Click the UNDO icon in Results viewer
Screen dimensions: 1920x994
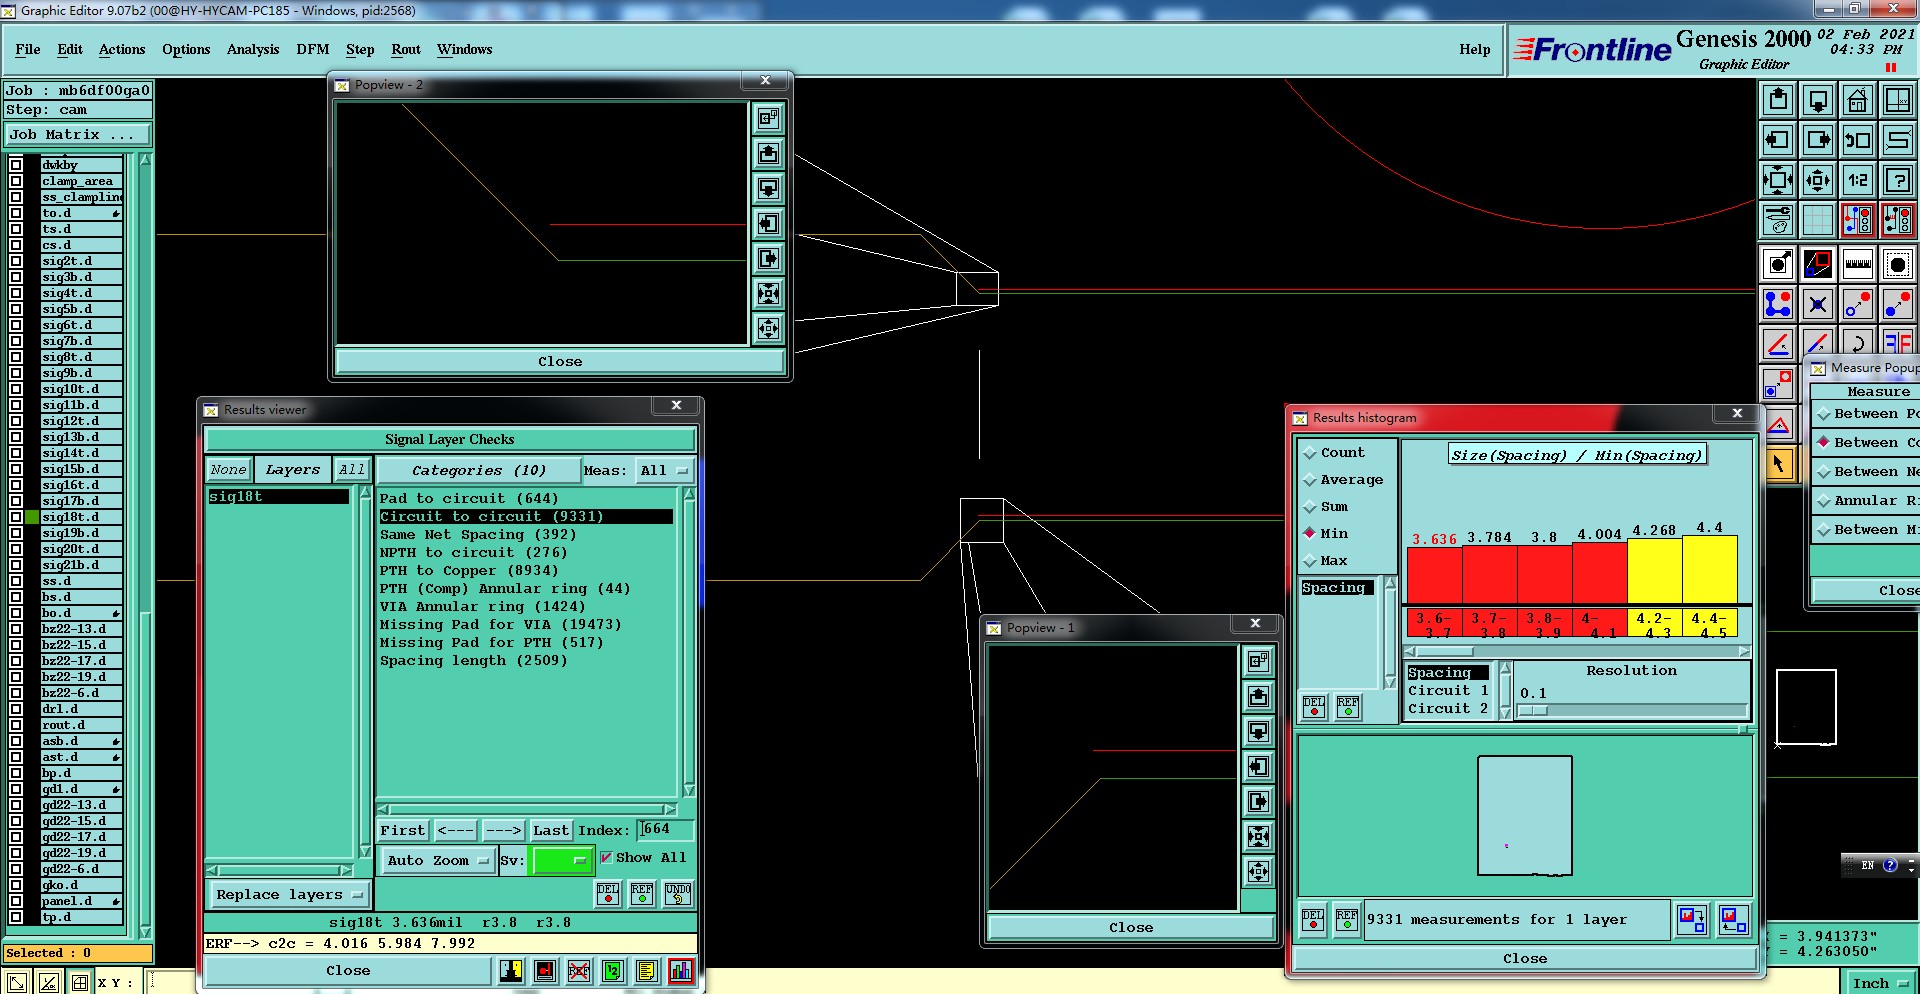(677, 893)
